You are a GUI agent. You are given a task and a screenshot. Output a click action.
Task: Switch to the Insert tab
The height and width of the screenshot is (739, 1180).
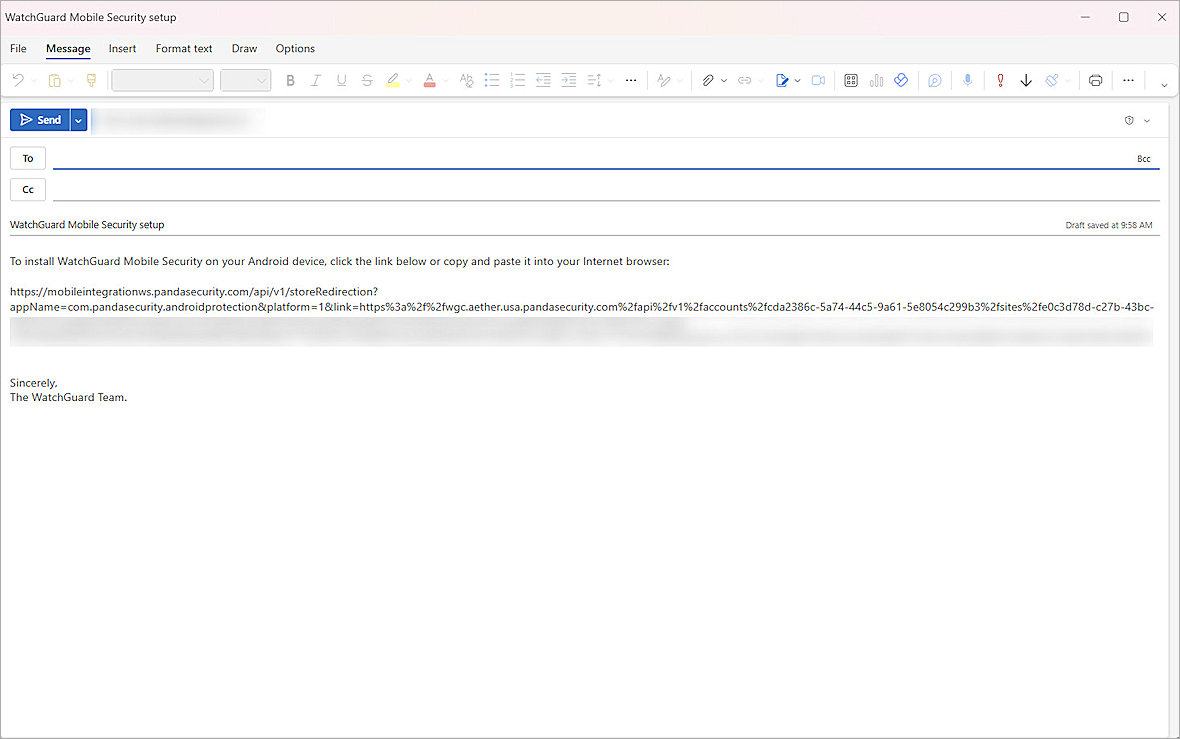tap(122, 48)
